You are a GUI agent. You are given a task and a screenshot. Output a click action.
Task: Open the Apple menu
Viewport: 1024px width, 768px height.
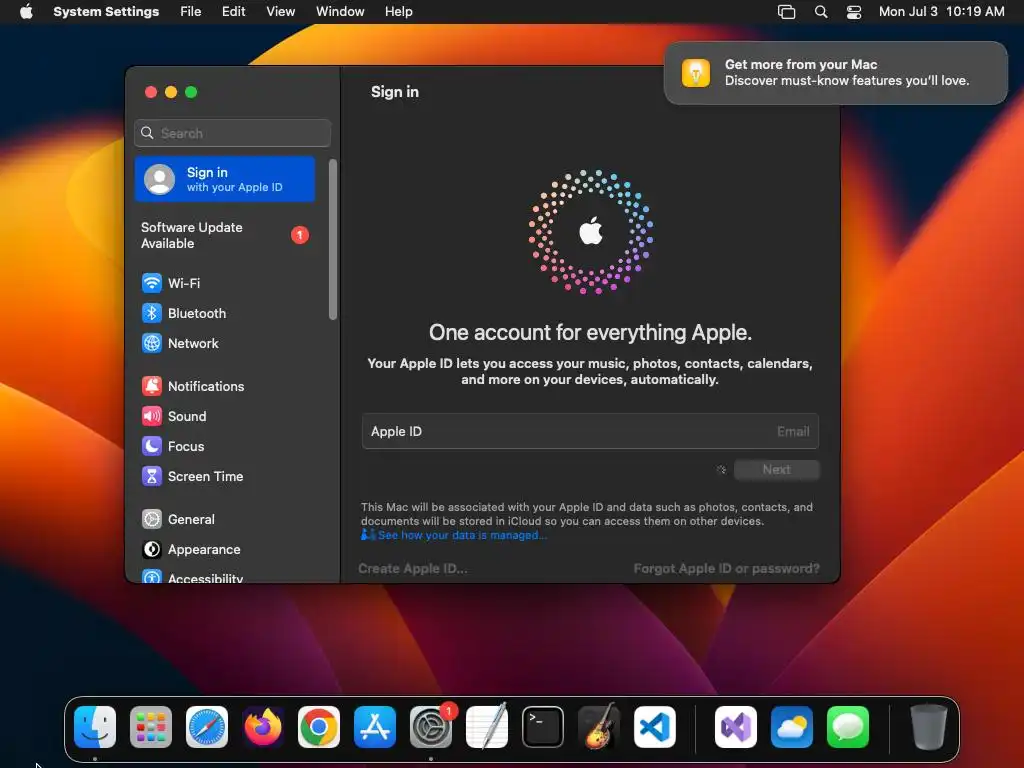(26, 12)
